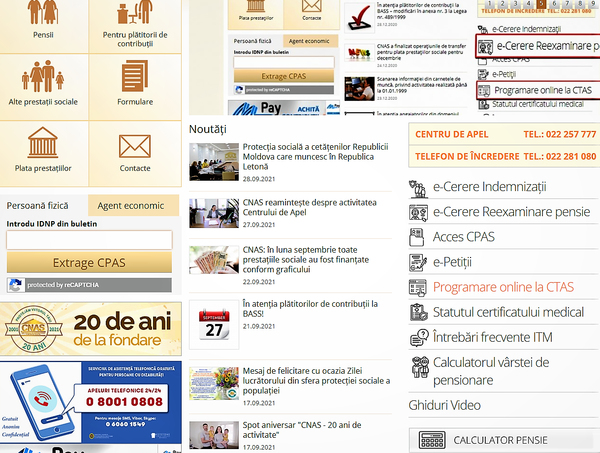
Task: Open the Pensii section icon
Action: [x=45, y=10]
